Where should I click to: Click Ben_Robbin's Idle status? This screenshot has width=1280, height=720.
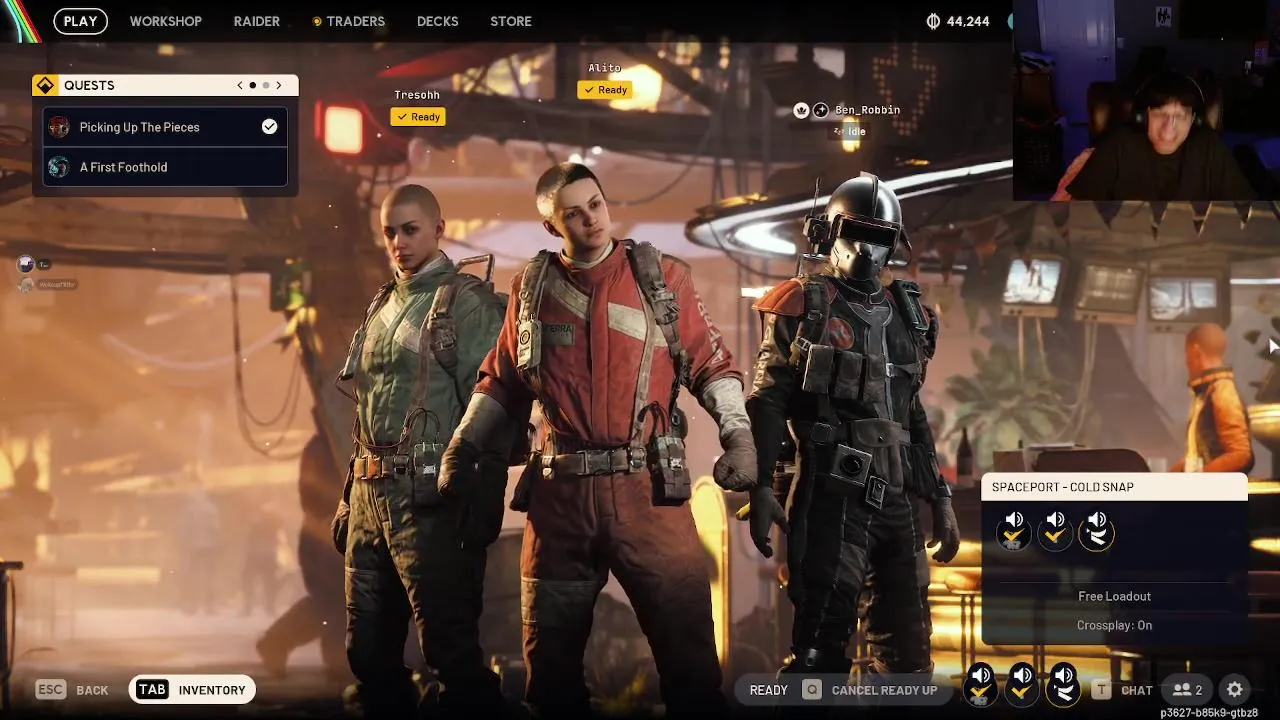click(x=851, y=131)
